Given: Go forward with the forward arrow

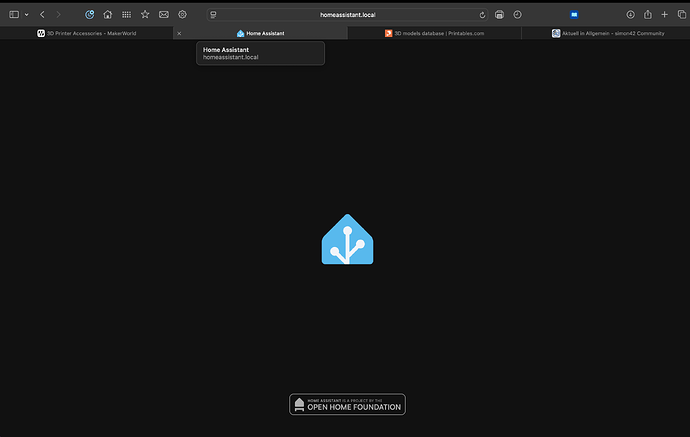Looking at the screenshot, I should 59,15.
